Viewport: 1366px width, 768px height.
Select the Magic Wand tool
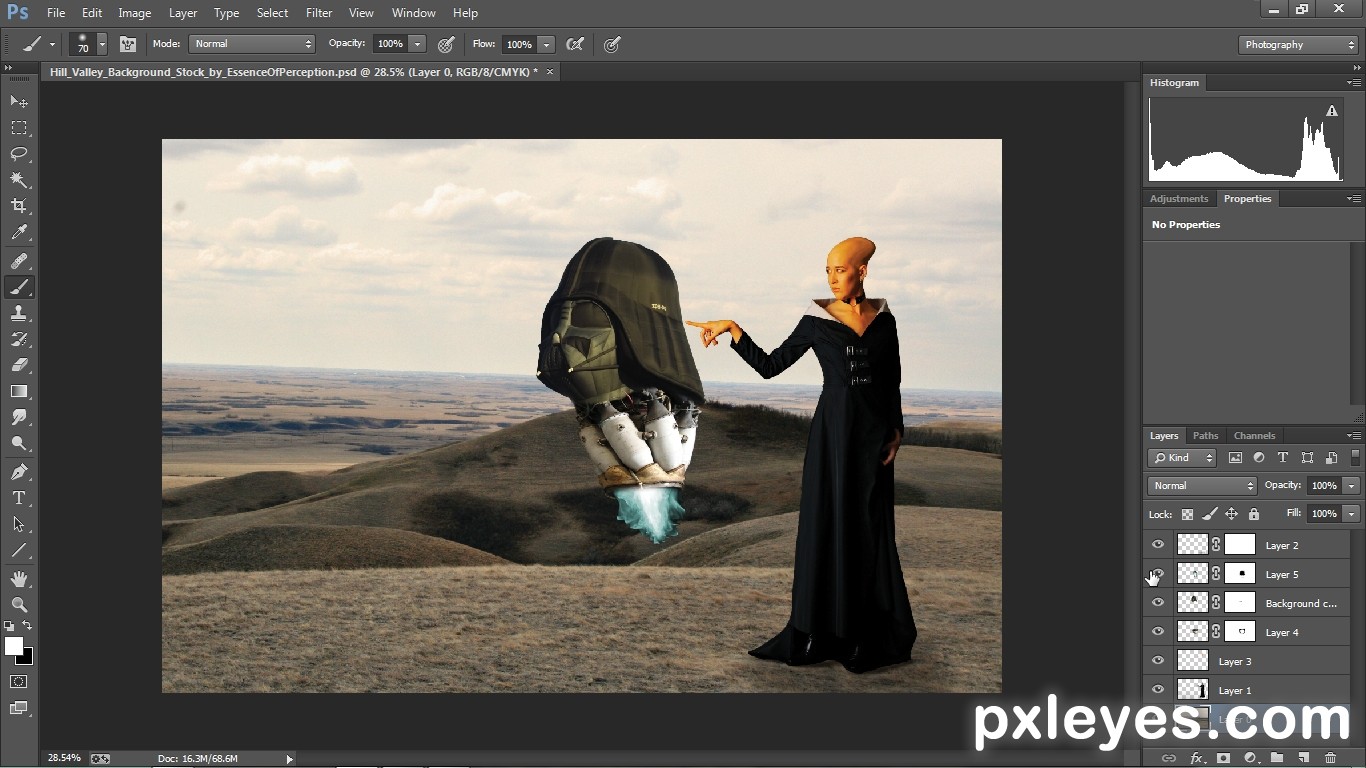coord(19,180)
